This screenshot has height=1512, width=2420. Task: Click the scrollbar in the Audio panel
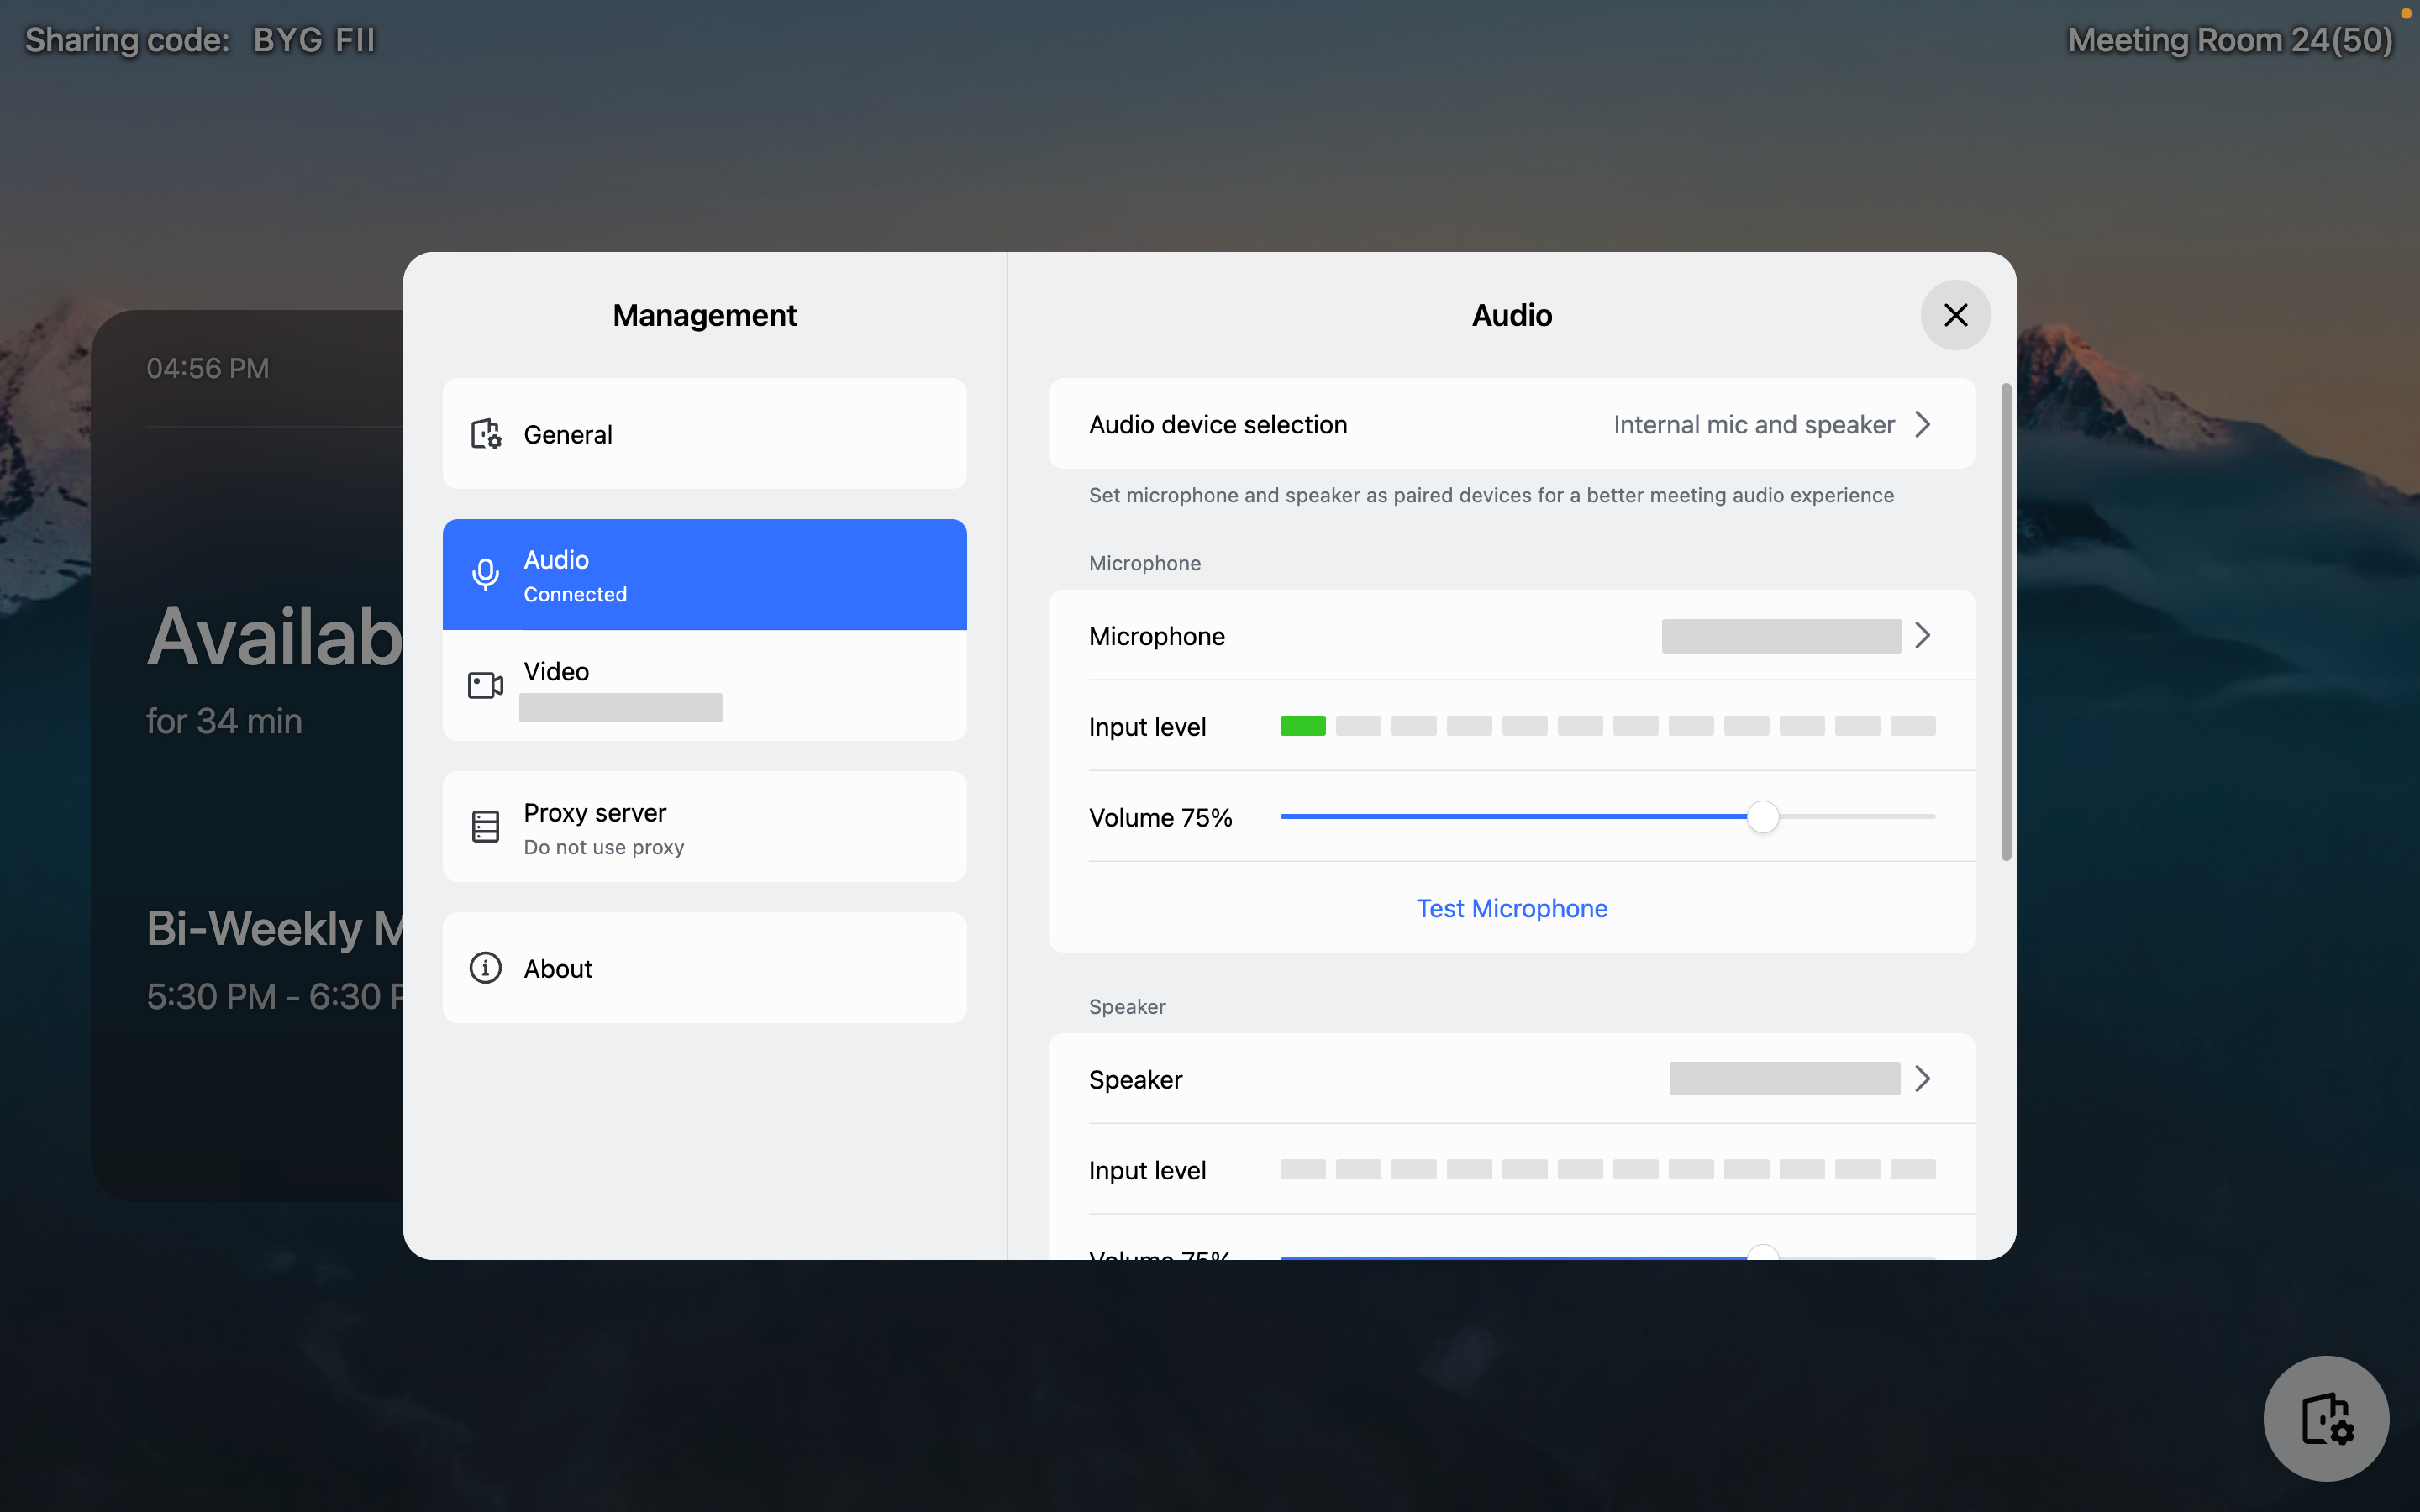pos(2006,620)
